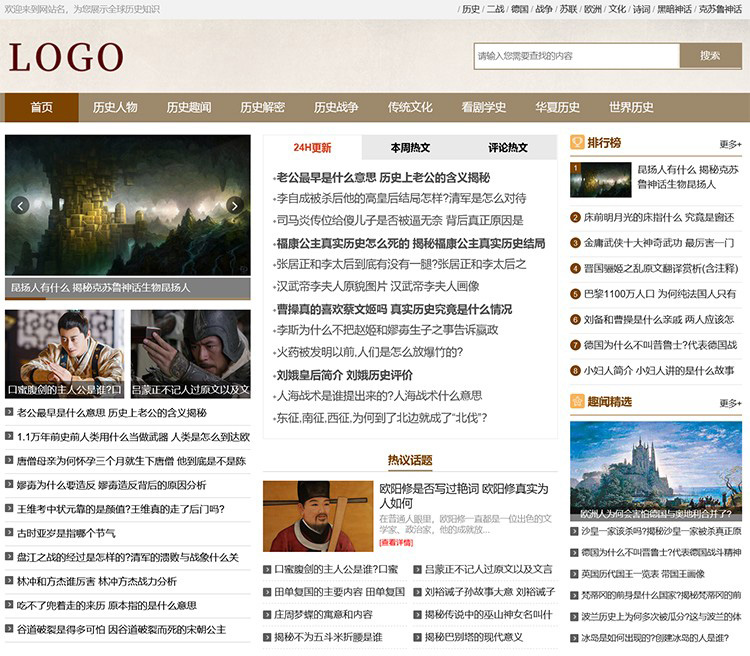The image size is (750, 656).
Task: Click the number 5 badge beside 巴黎1100万人口
Action: [575, 294]
